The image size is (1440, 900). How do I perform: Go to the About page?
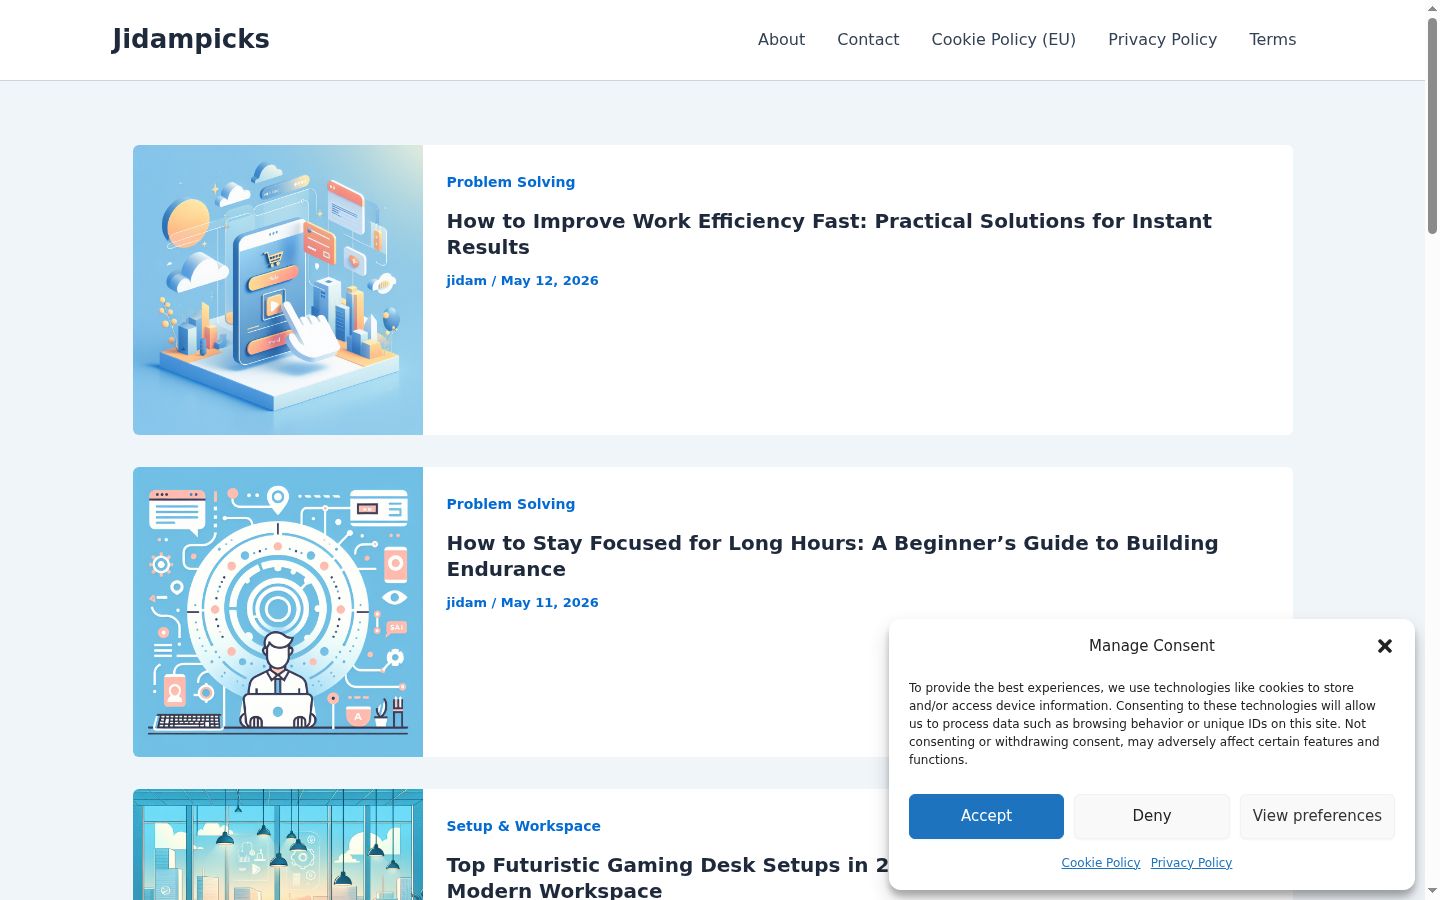(x=781, y=39)
